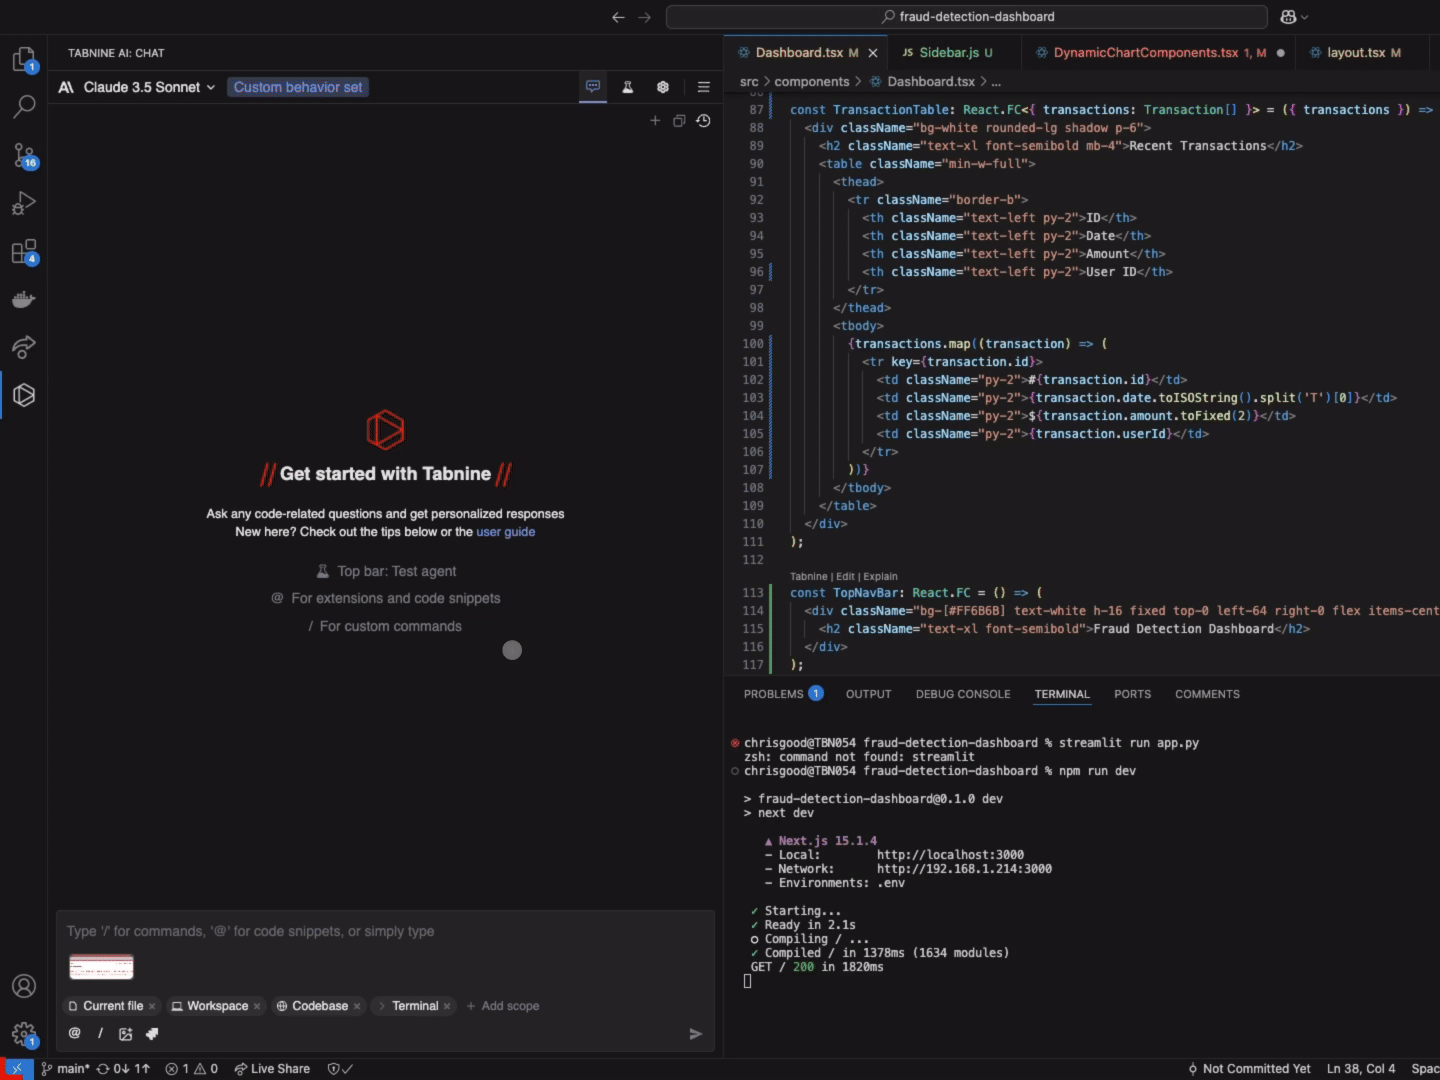The width and height of the screenshot is (1440, 1080).
Task: Open the user guide link
Action: (505, 532)
